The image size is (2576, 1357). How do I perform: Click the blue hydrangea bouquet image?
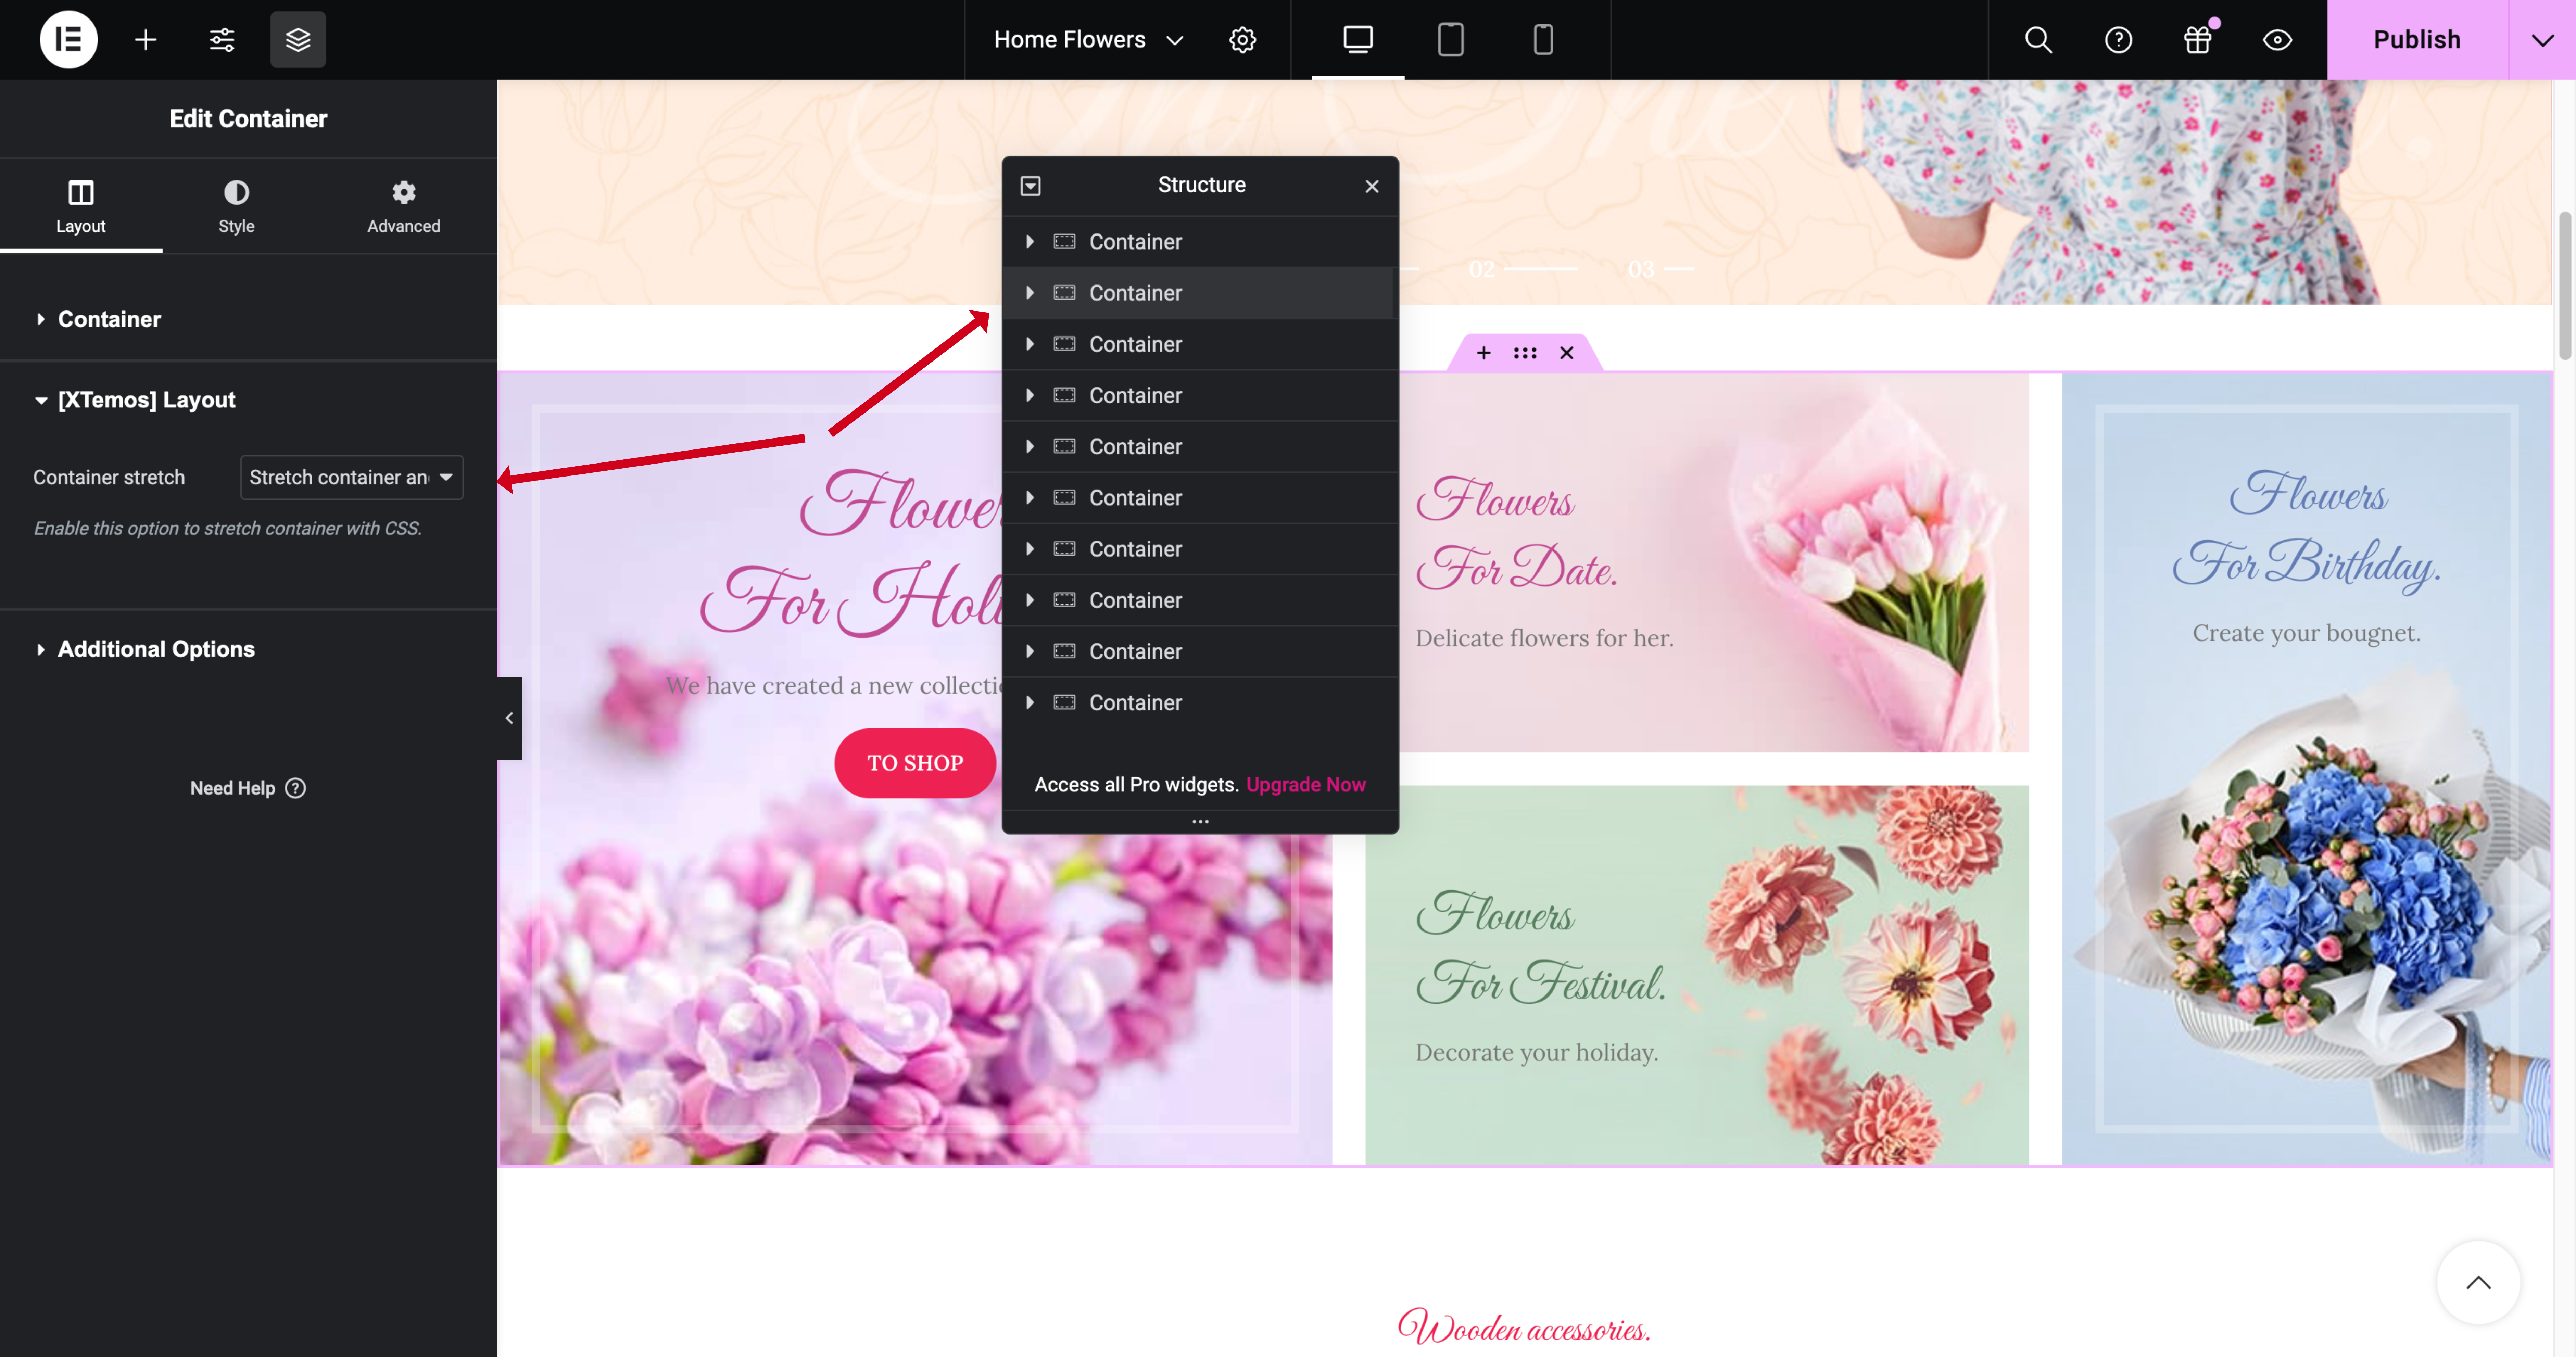(2310, 910)
